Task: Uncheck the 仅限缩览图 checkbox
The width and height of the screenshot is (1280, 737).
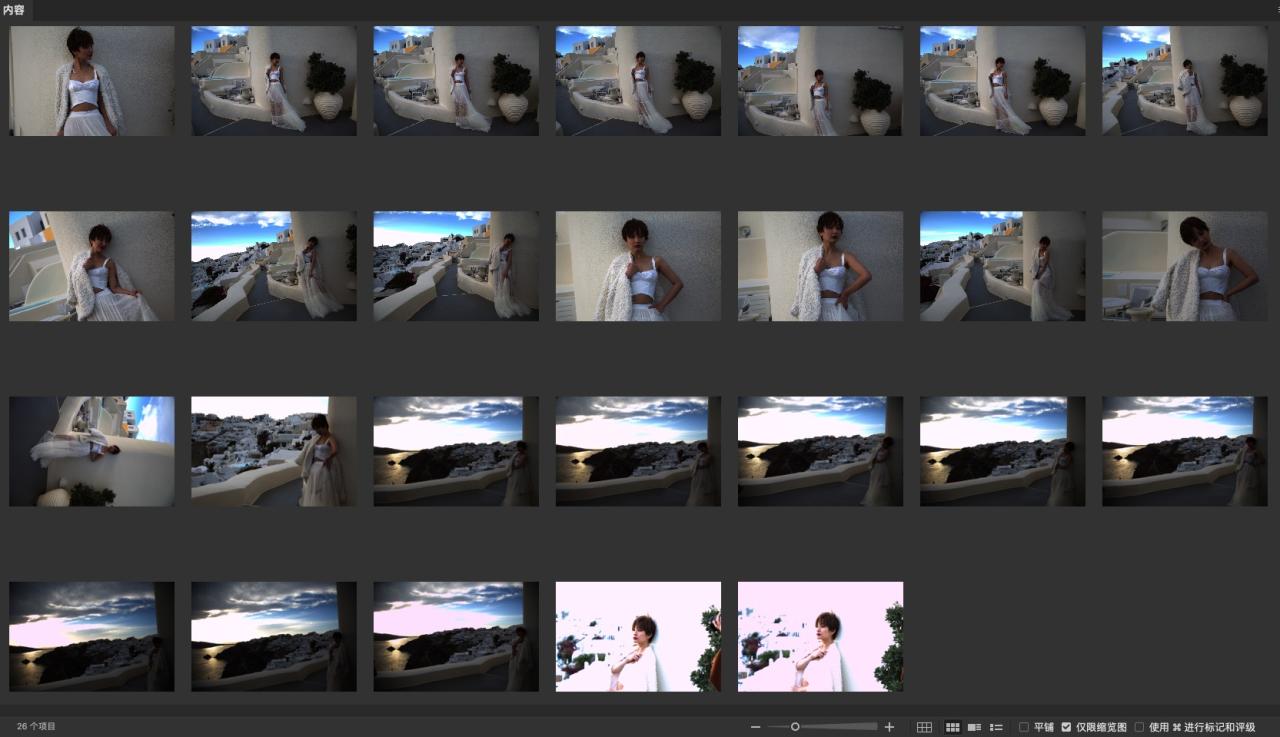Action: (x=1066, y=727)
